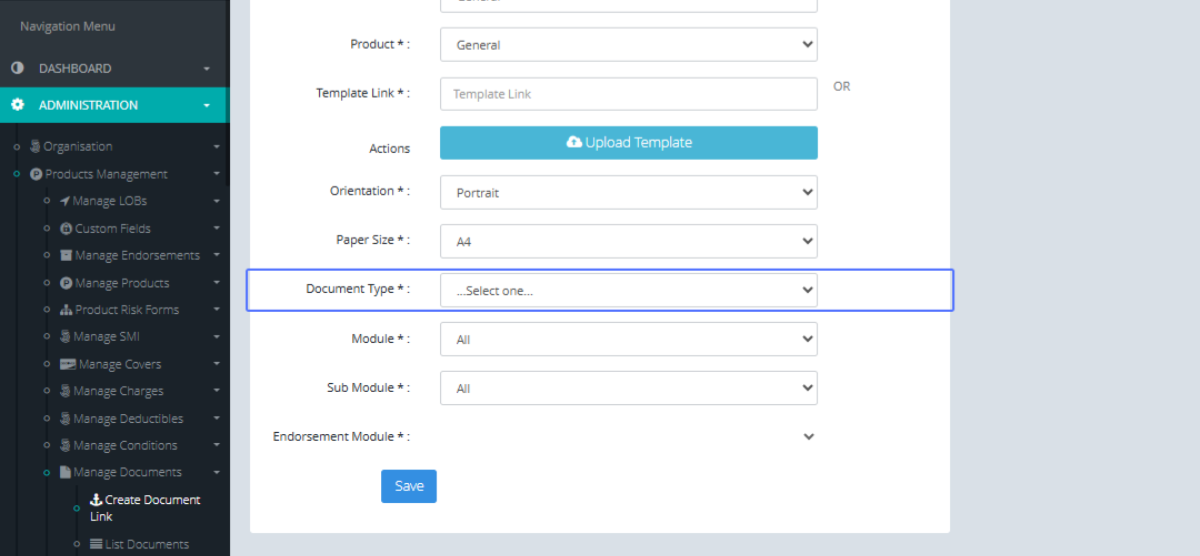Click the Custom Fields lock icon

point(66,229)
